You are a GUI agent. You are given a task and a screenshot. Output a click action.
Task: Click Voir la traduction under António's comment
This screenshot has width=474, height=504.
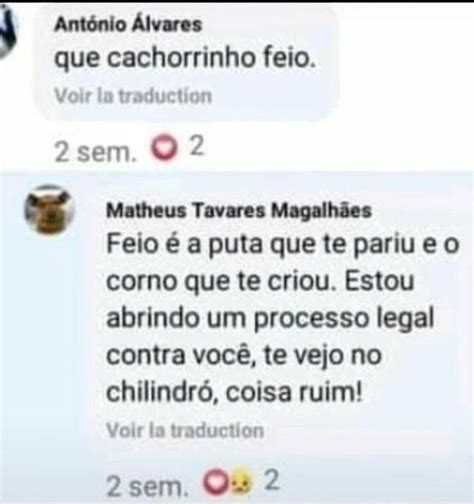(133, 96)
